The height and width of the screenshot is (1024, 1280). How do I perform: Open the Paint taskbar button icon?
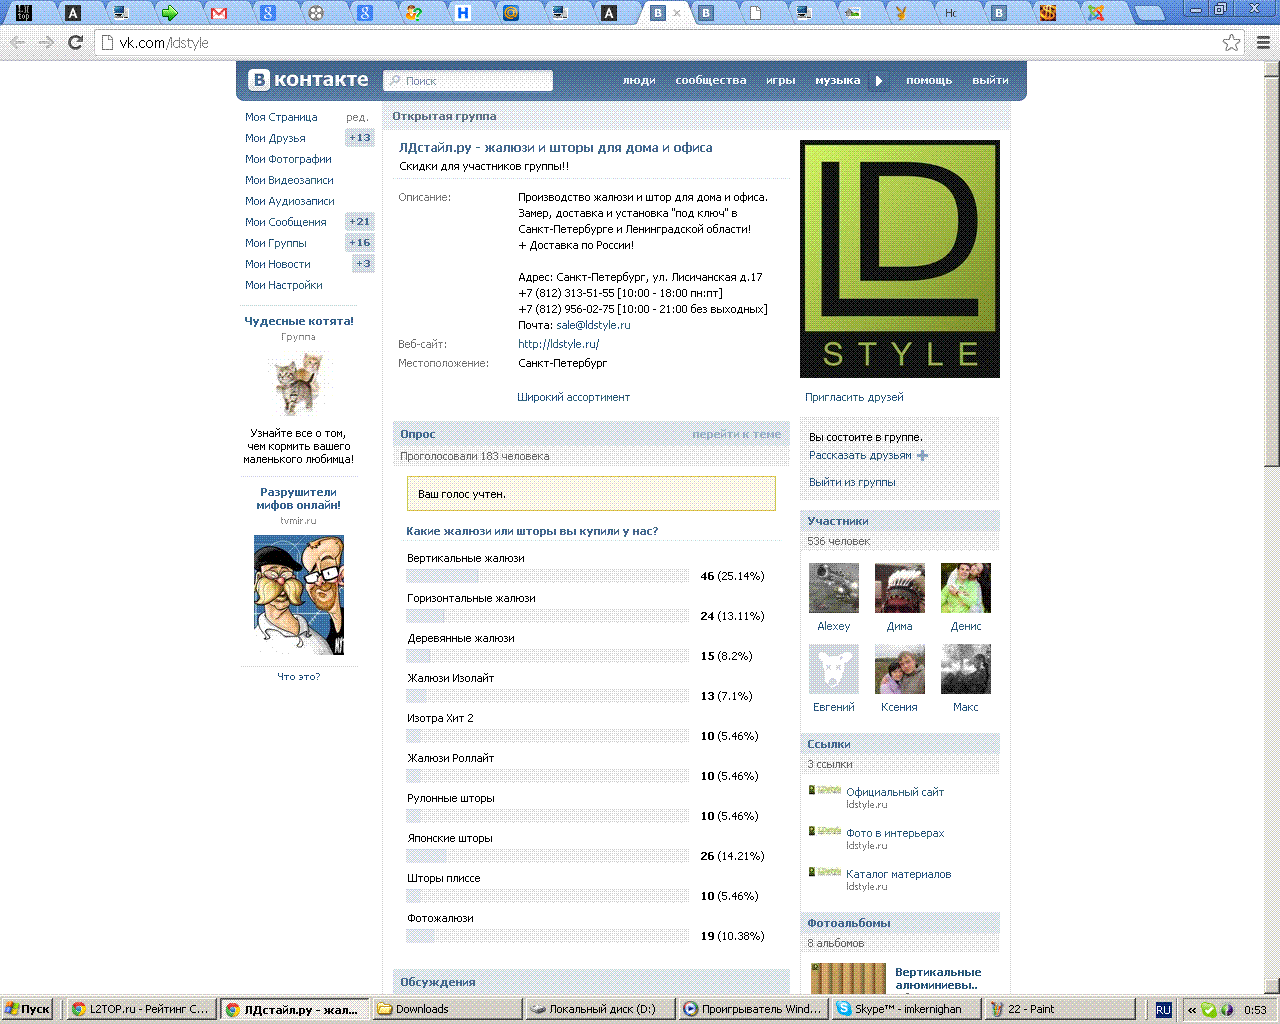[997, 1009]
